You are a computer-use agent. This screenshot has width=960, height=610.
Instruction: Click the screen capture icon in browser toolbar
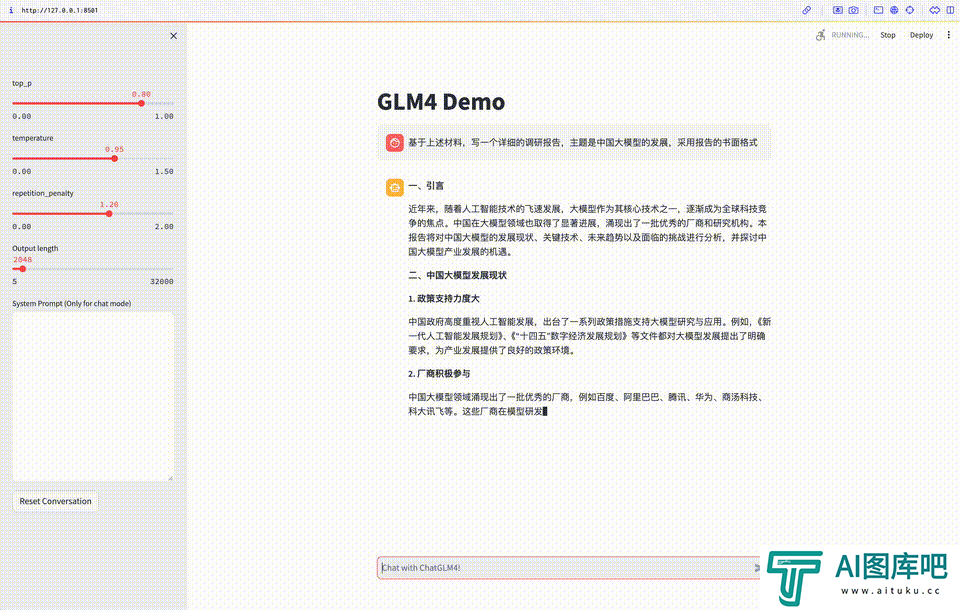click(838, 10)
